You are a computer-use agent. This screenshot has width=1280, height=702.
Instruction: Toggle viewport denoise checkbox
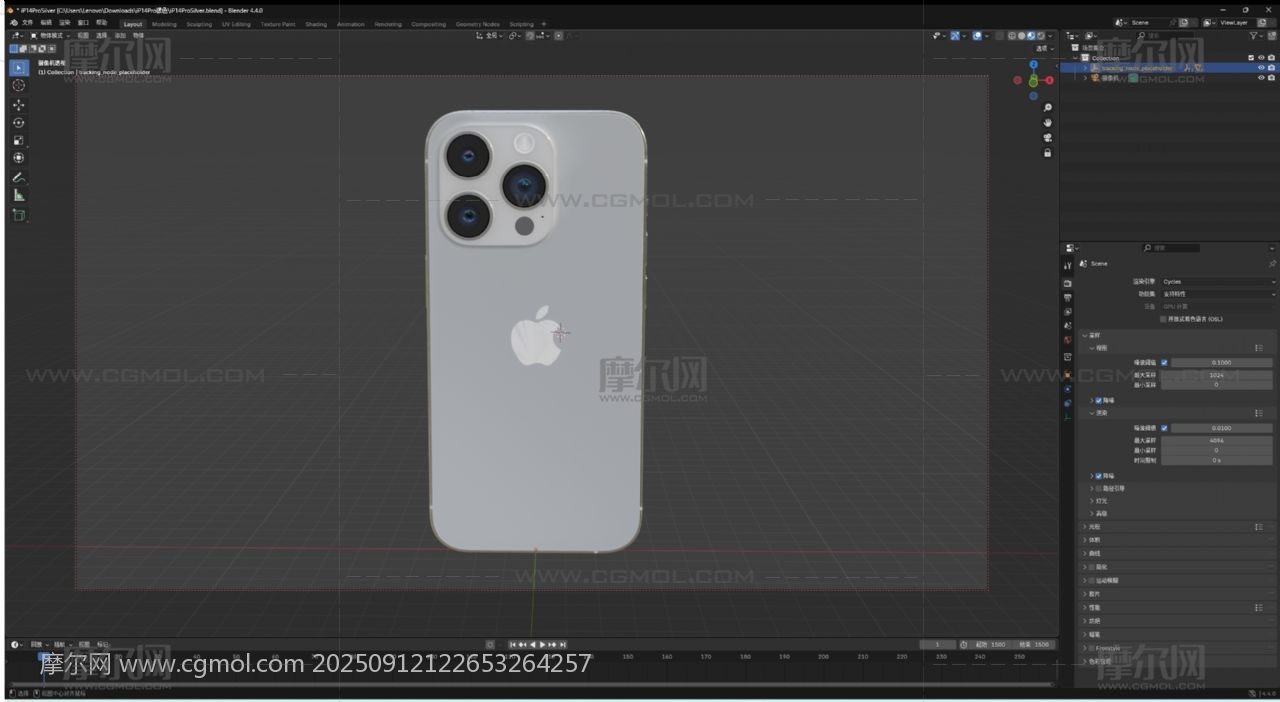[1098, 400]
